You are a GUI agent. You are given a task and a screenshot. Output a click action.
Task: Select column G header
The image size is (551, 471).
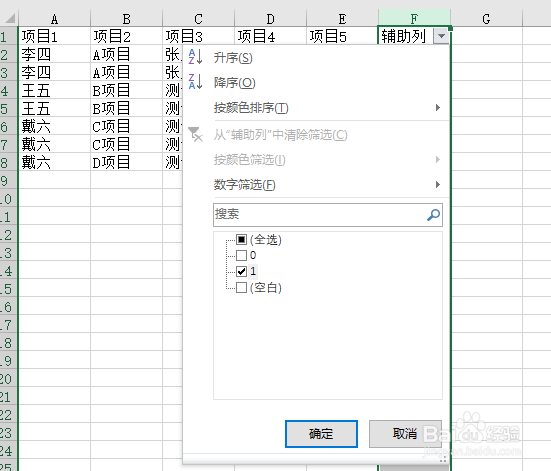point(486,19)
